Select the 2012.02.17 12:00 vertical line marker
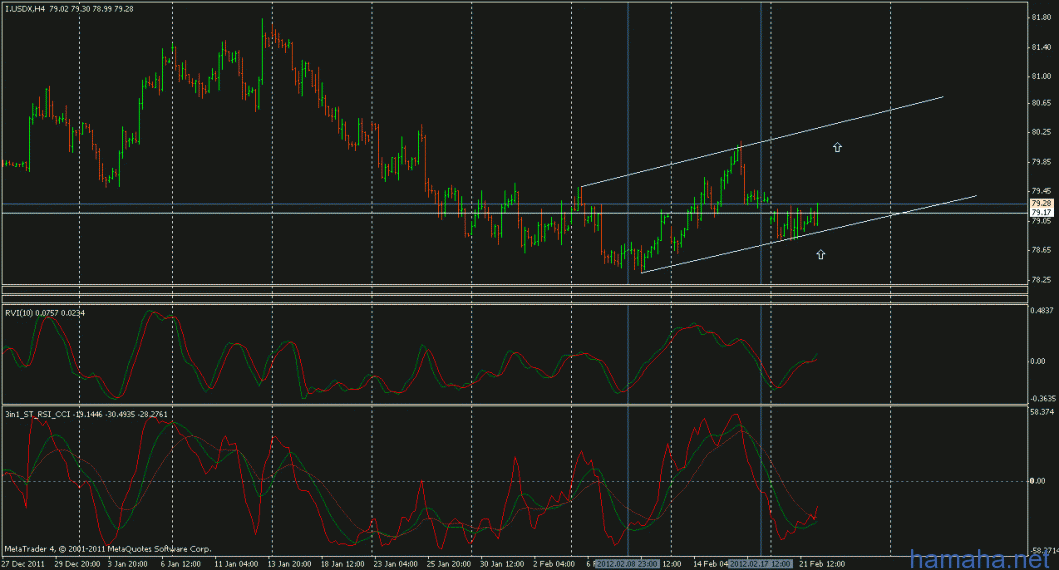This screenshot has width=1059, height=570. coord(759,563)
